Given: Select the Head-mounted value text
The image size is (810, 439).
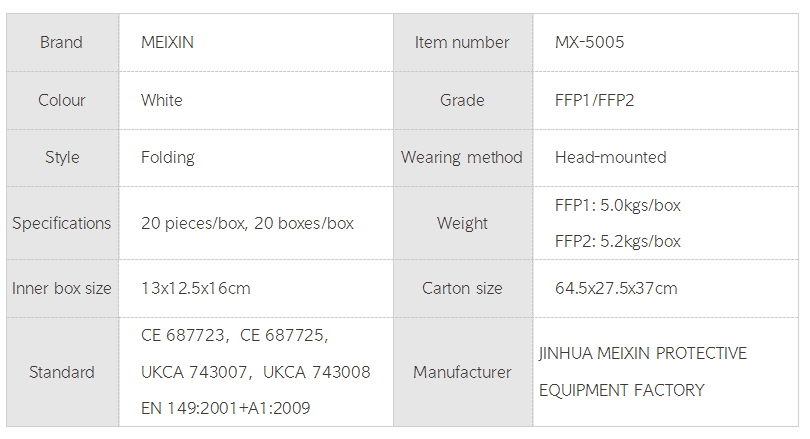Looking at the screenshot, I should point(610,157).
